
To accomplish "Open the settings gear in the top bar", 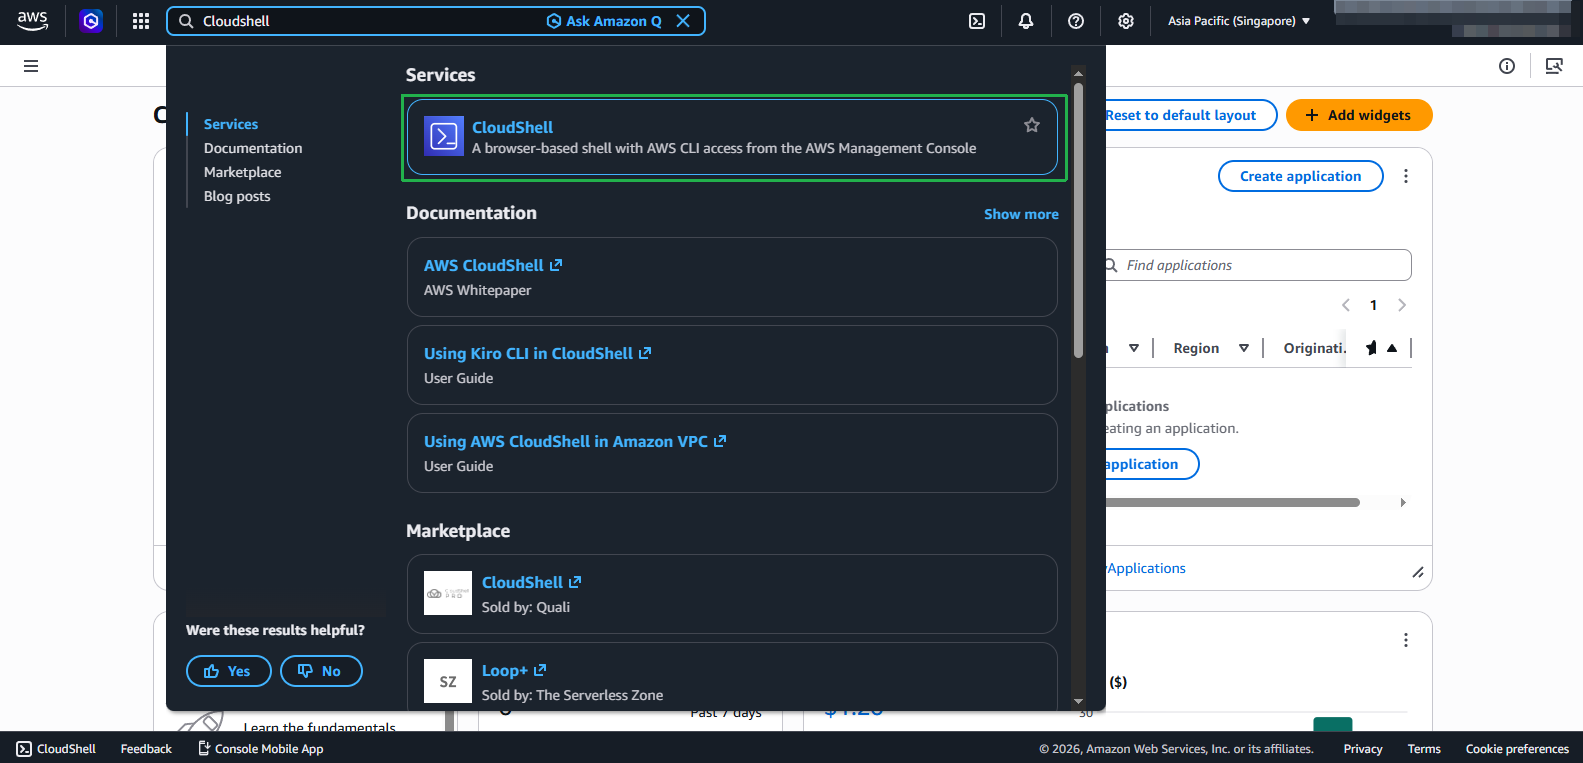I will tap(1126, 21).
